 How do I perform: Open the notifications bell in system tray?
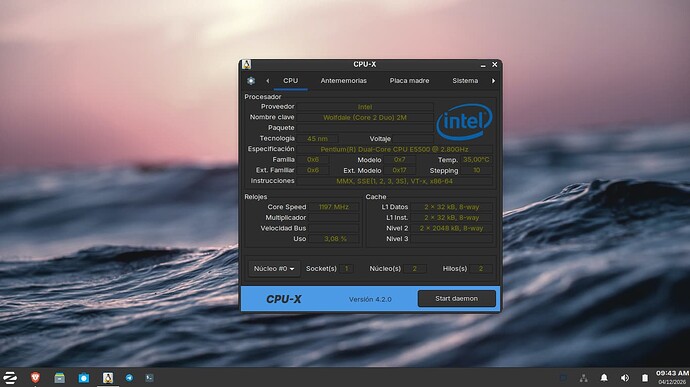click(604, 378)
